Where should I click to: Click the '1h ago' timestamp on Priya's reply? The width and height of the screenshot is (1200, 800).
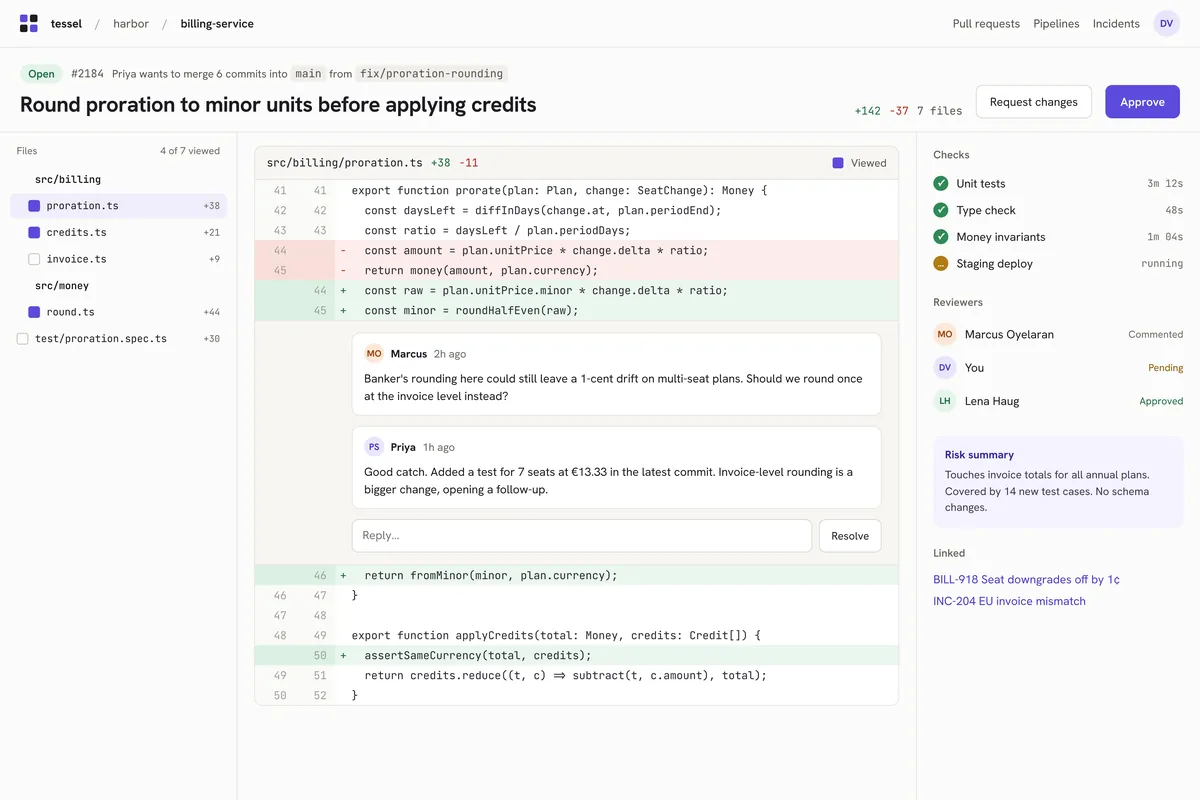pyautogui.click(x=439, y=447)
